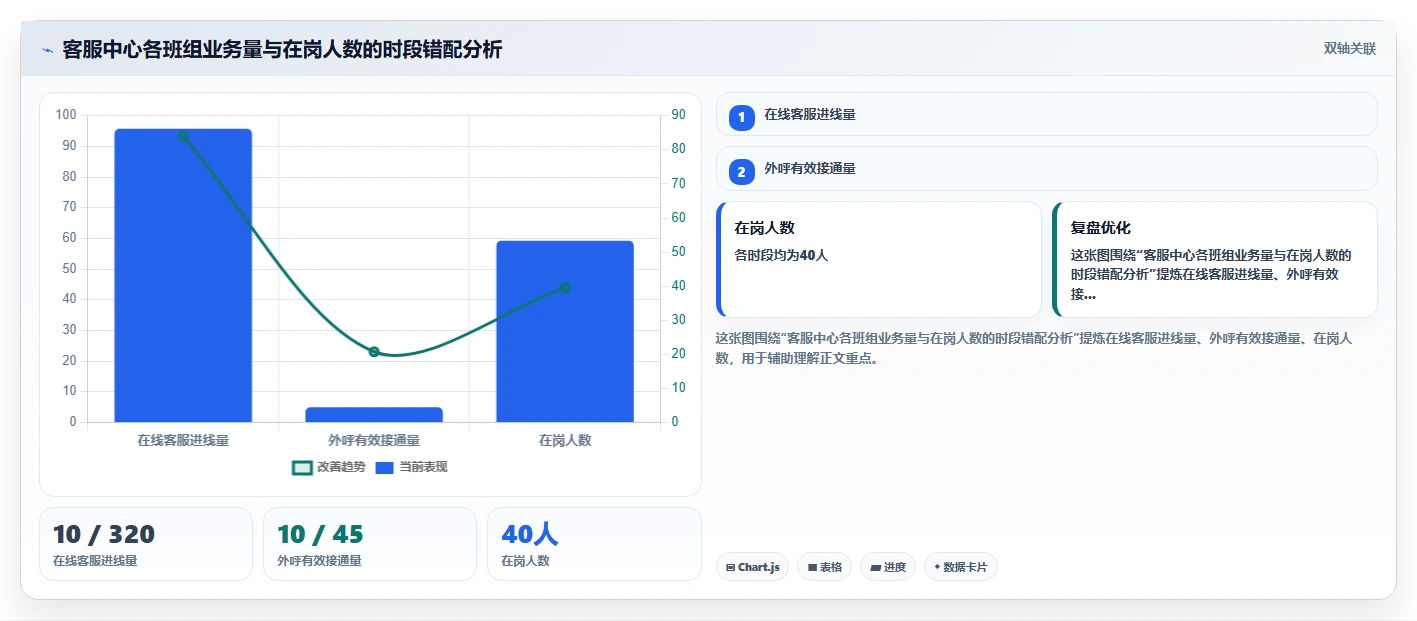Click the 进度 tag
The width and height of the screenshot is (1417, 621).
point(888,567)
